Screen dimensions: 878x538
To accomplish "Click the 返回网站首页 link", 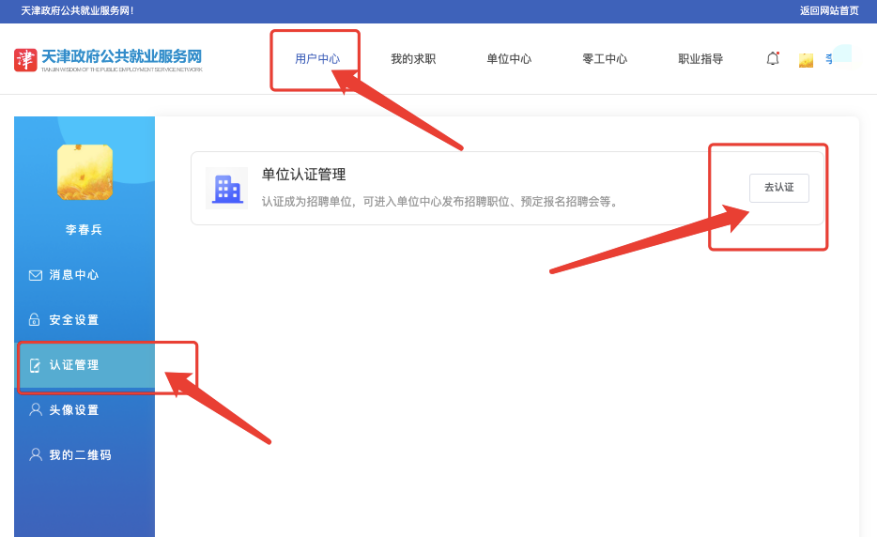I will (829, 11).
